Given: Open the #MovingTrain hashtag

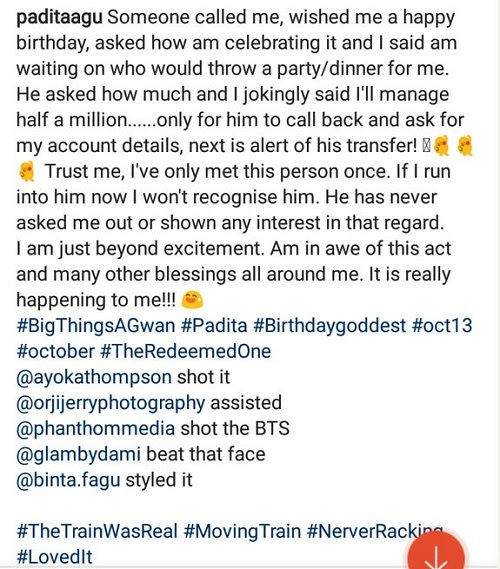Looking at the screenshot, I should click(242, 531).
